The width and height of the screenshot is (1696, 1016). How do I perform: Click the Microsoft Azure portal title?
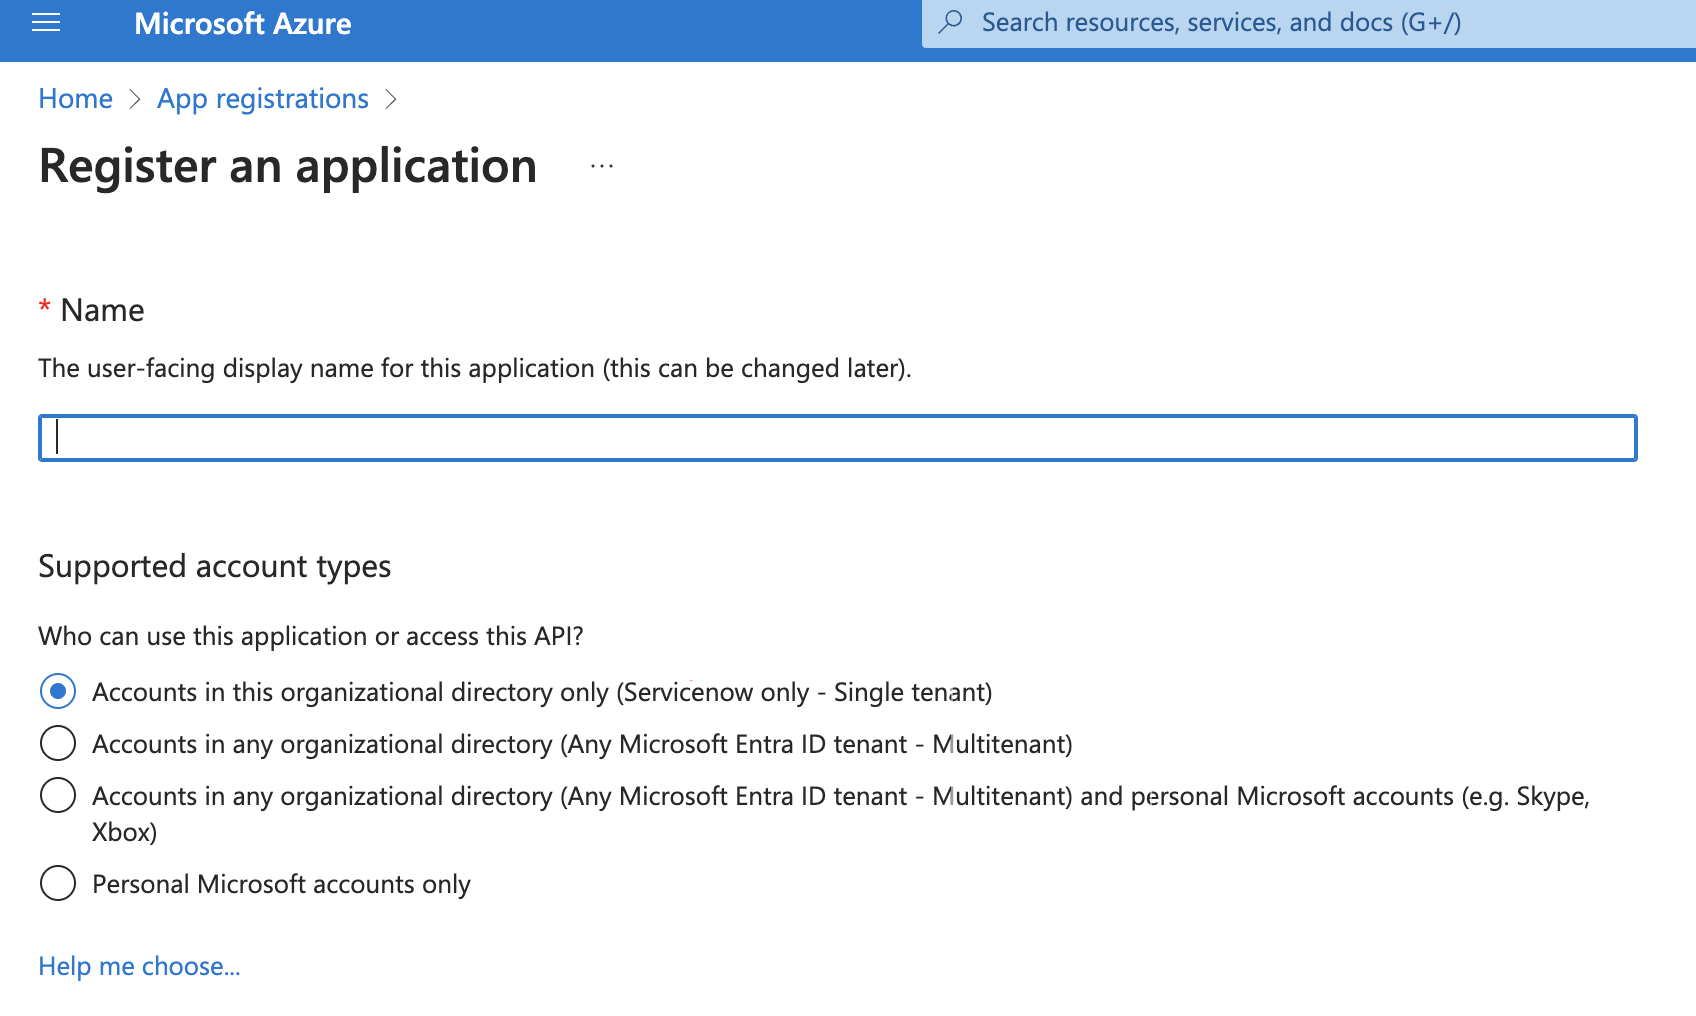click(243, 23)
